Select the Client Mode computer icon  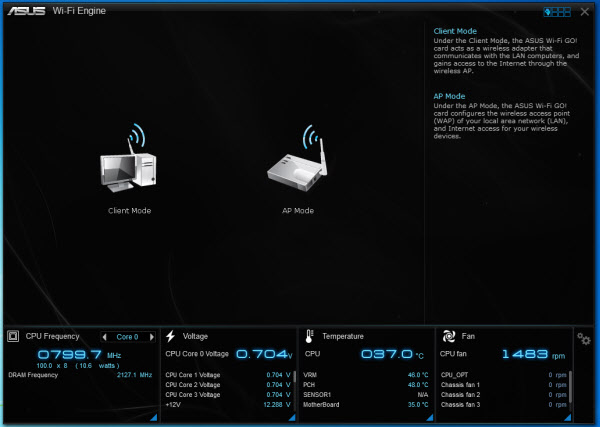click(128, 158)
